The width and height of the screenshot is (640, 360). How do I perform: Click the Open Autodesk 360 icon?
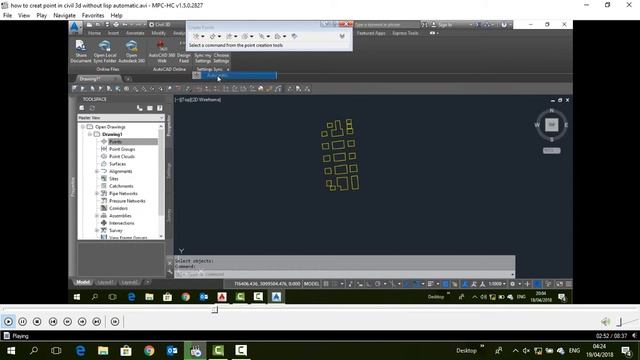pyautogui.click(x=131, y=51)
